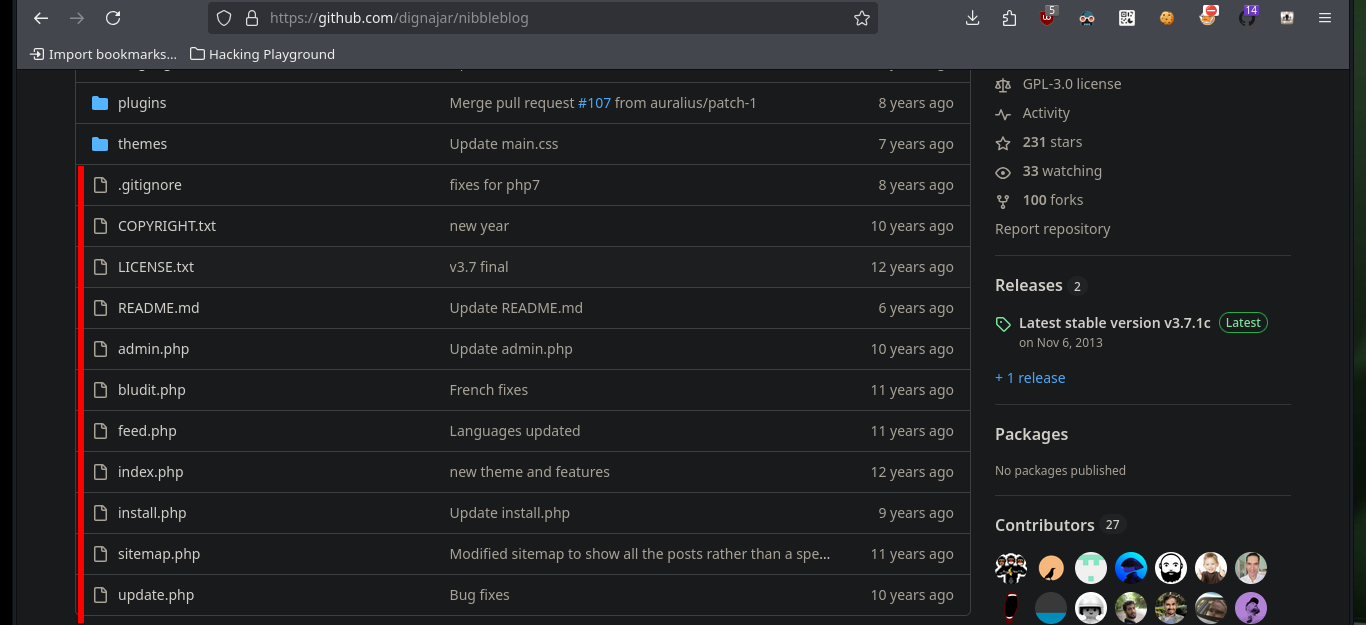Open the Firefox hamburger menu
Viewport: 1366px width, 625px height.
click(x=1325, y=18)
